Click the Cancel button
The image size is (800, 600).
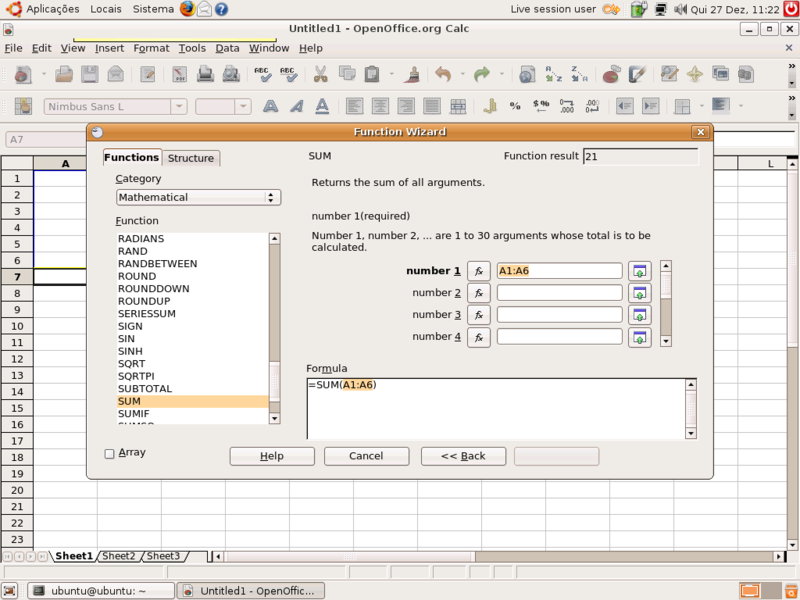(x=366, y=456)
